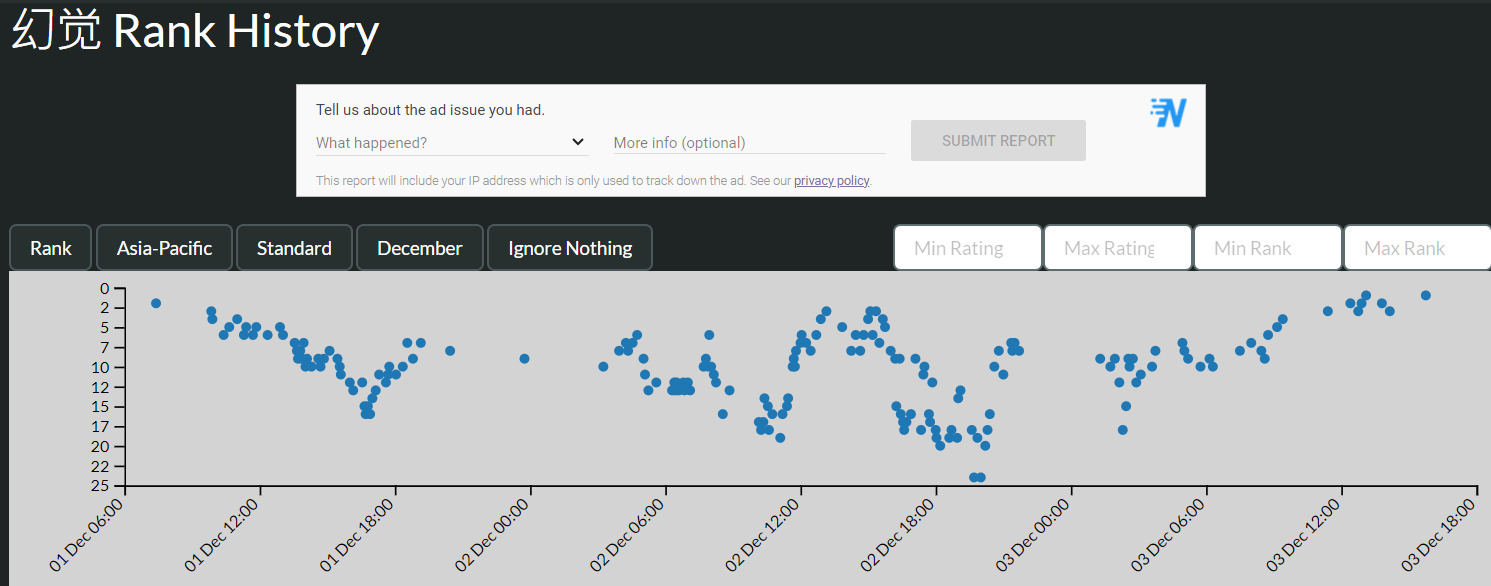The width and height of the screenshot is (1491, 586).
Task: Change the Asia-Pacific region selector
Action: (x=164, y=248)
